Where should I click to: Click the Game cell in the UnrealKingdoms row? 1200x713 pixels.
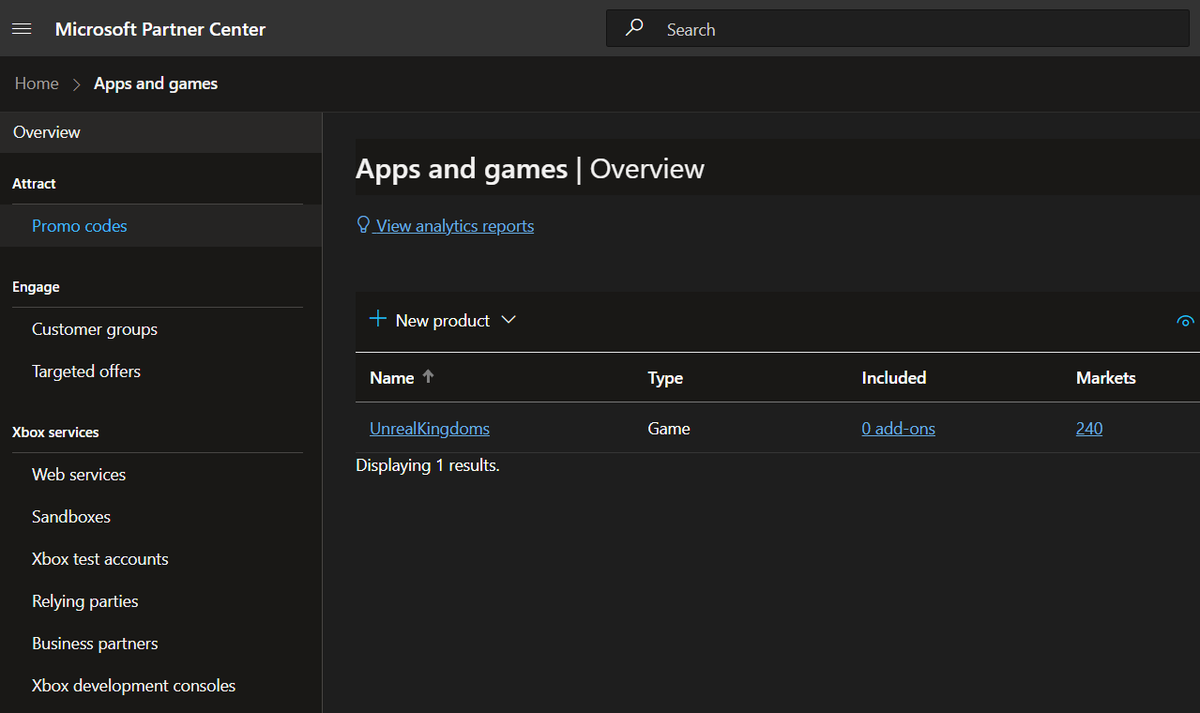[x=669, y=428]
